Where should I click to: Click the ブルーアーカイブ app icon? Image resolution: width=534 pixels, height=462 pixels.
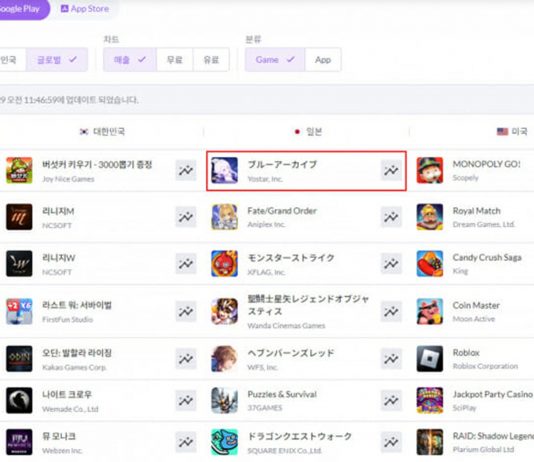(224, 170)
